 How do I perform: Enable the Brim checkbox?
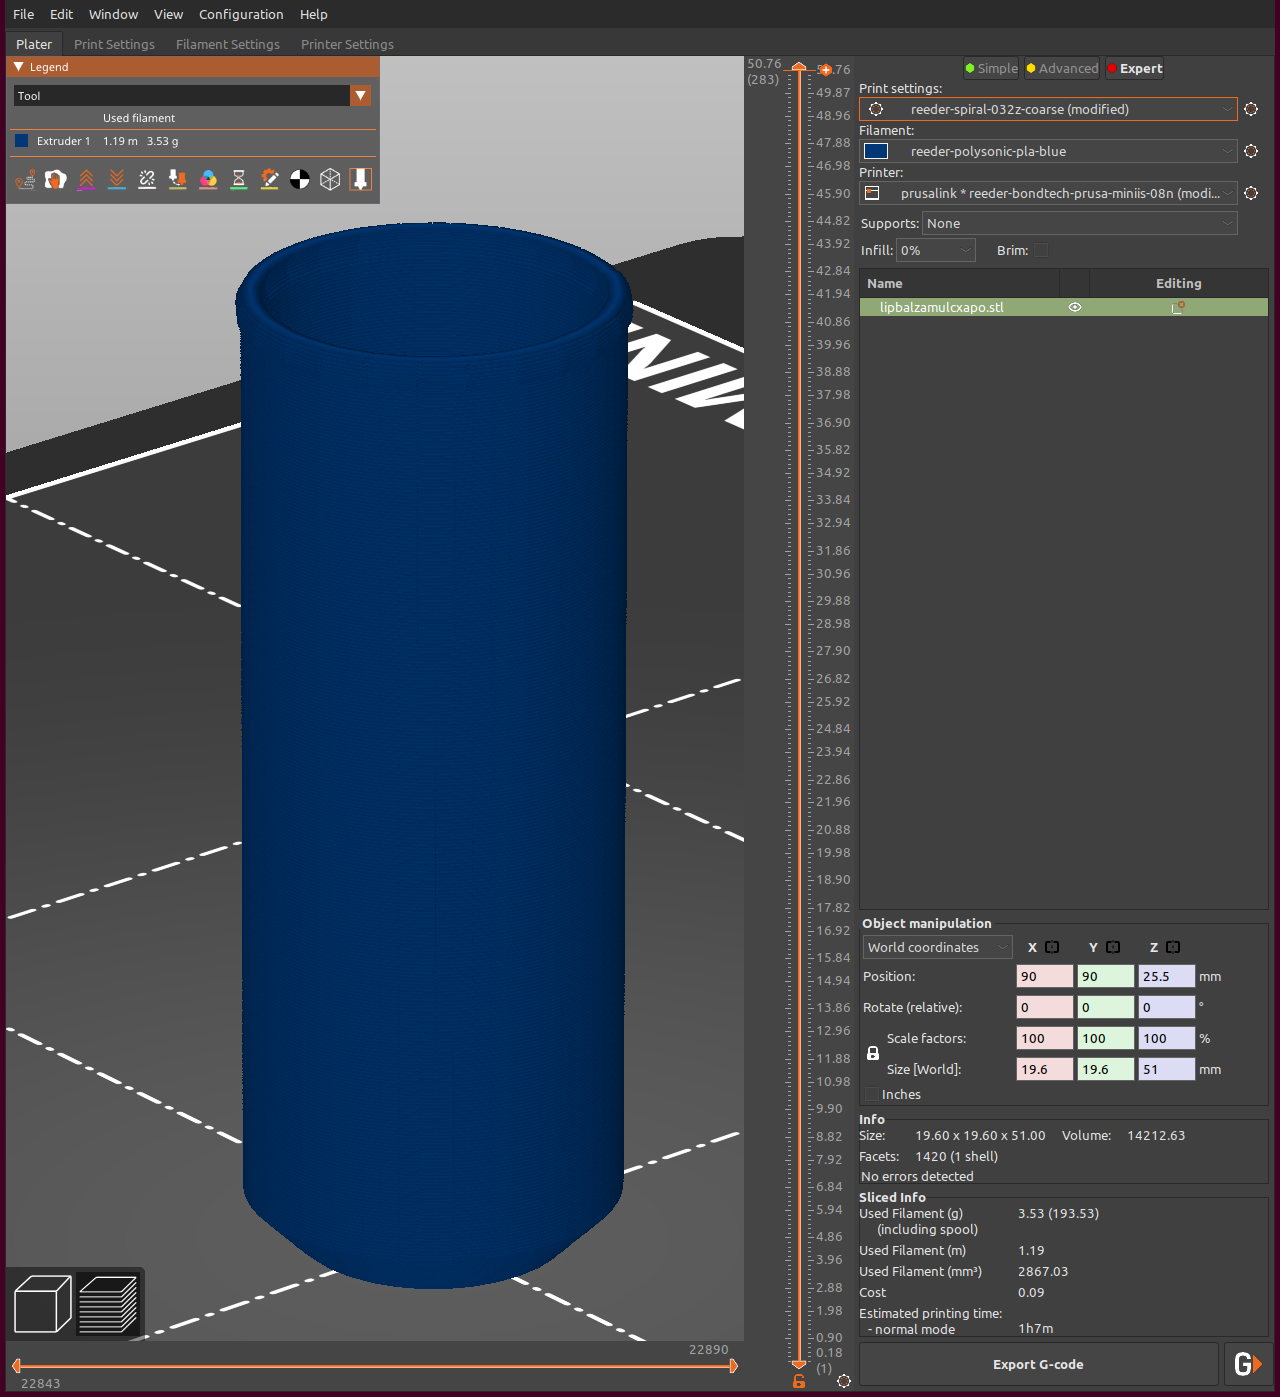pos(1040,250)
